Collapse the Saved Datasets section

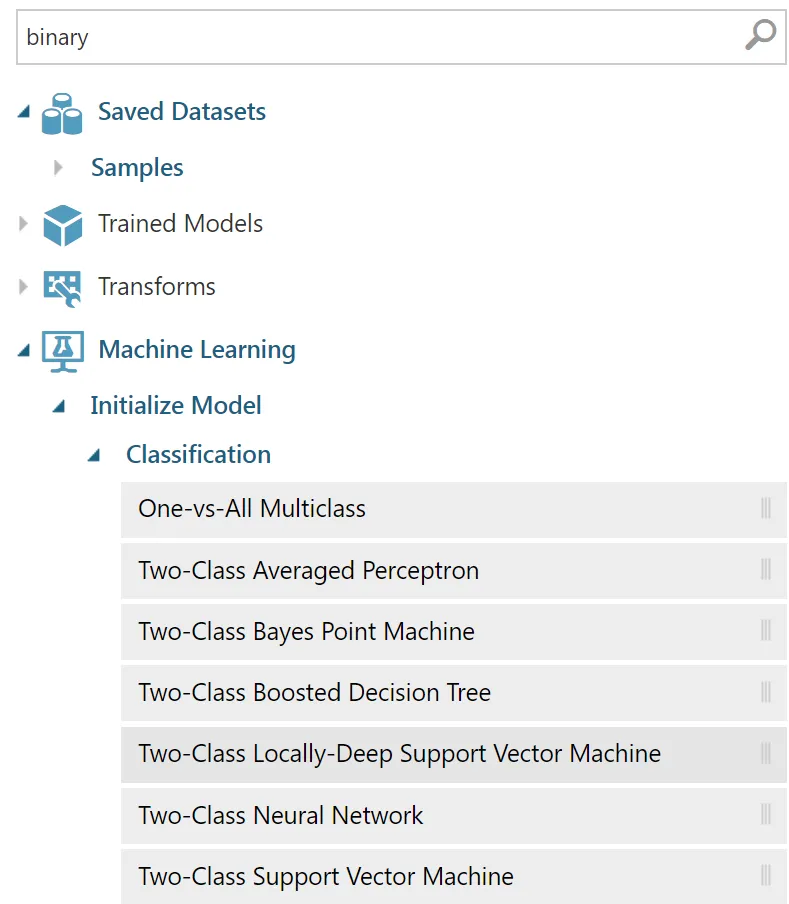pos(24,111)
